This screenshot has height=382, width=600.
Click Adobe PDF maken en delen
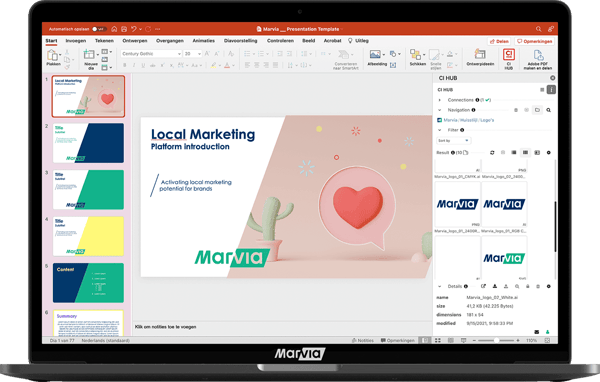pos(538,59)
